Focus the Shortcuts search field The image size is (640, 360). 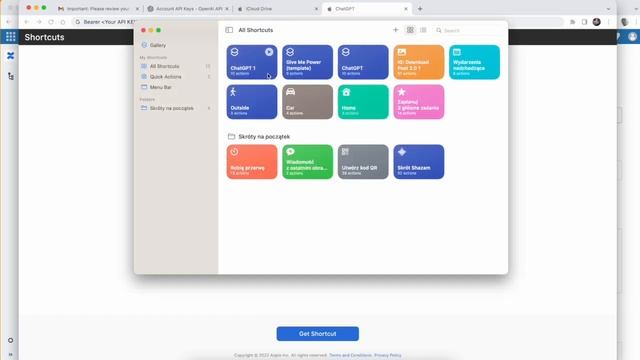click(467, 30)
